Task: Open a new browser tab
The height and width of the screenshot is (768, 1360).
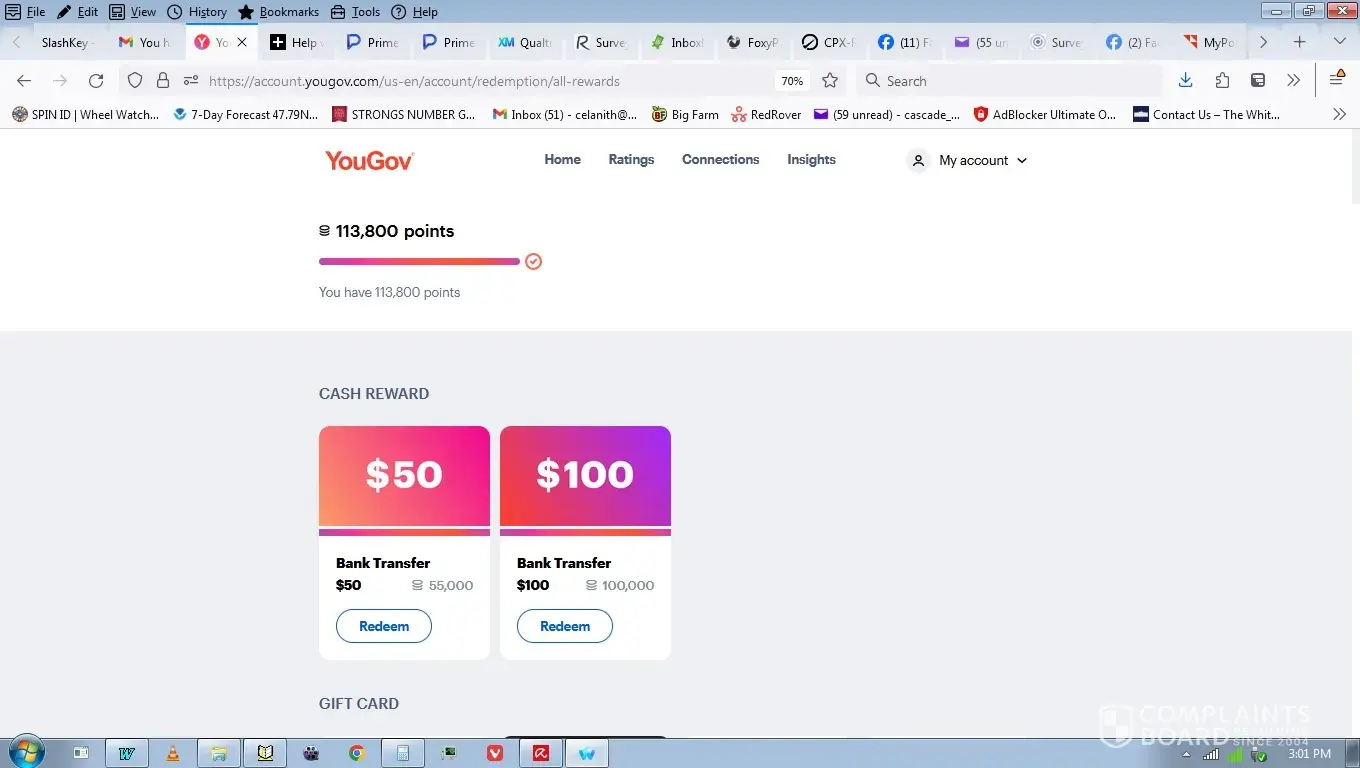Action: (x=1299, y=42)
